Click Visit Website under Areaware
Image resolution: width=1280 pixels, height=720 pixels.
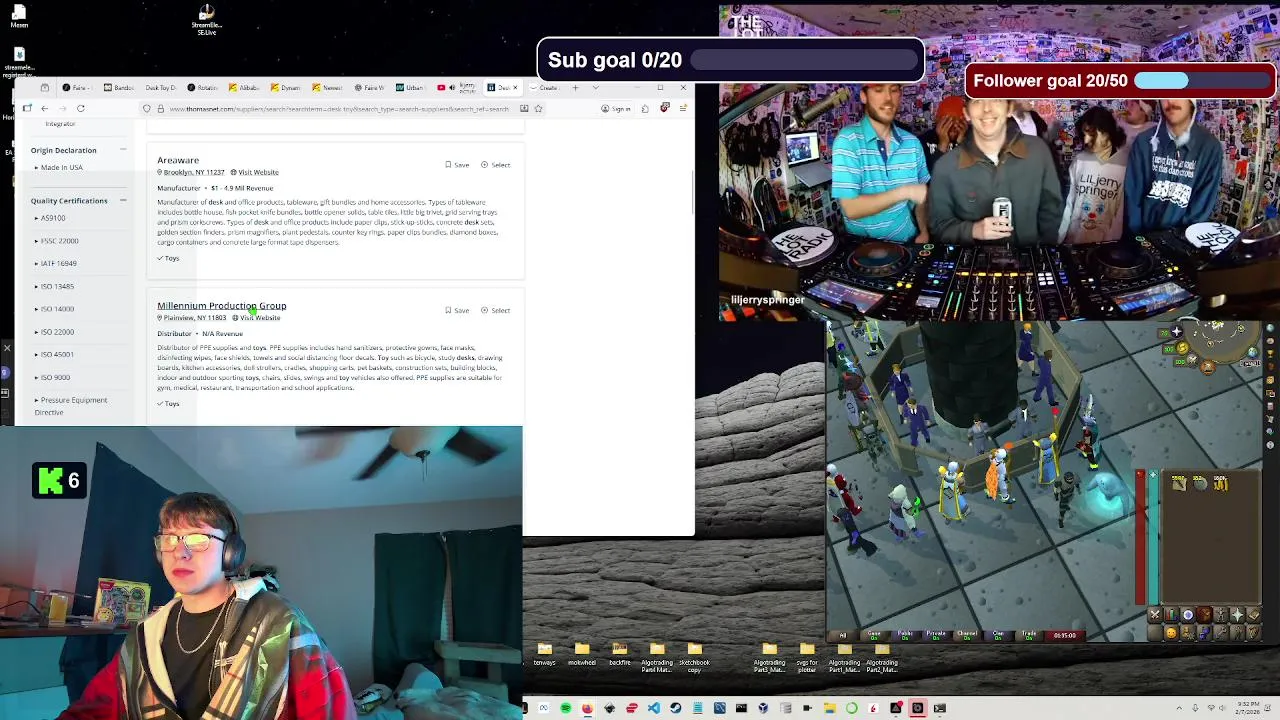pyautogui.click(x=254, y=172)
